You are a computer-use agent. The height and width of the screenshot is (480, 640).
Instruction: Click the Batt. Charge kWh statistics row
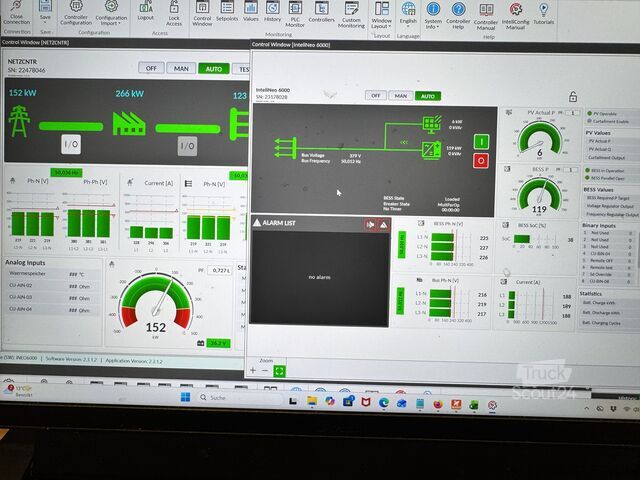point(609,303)
